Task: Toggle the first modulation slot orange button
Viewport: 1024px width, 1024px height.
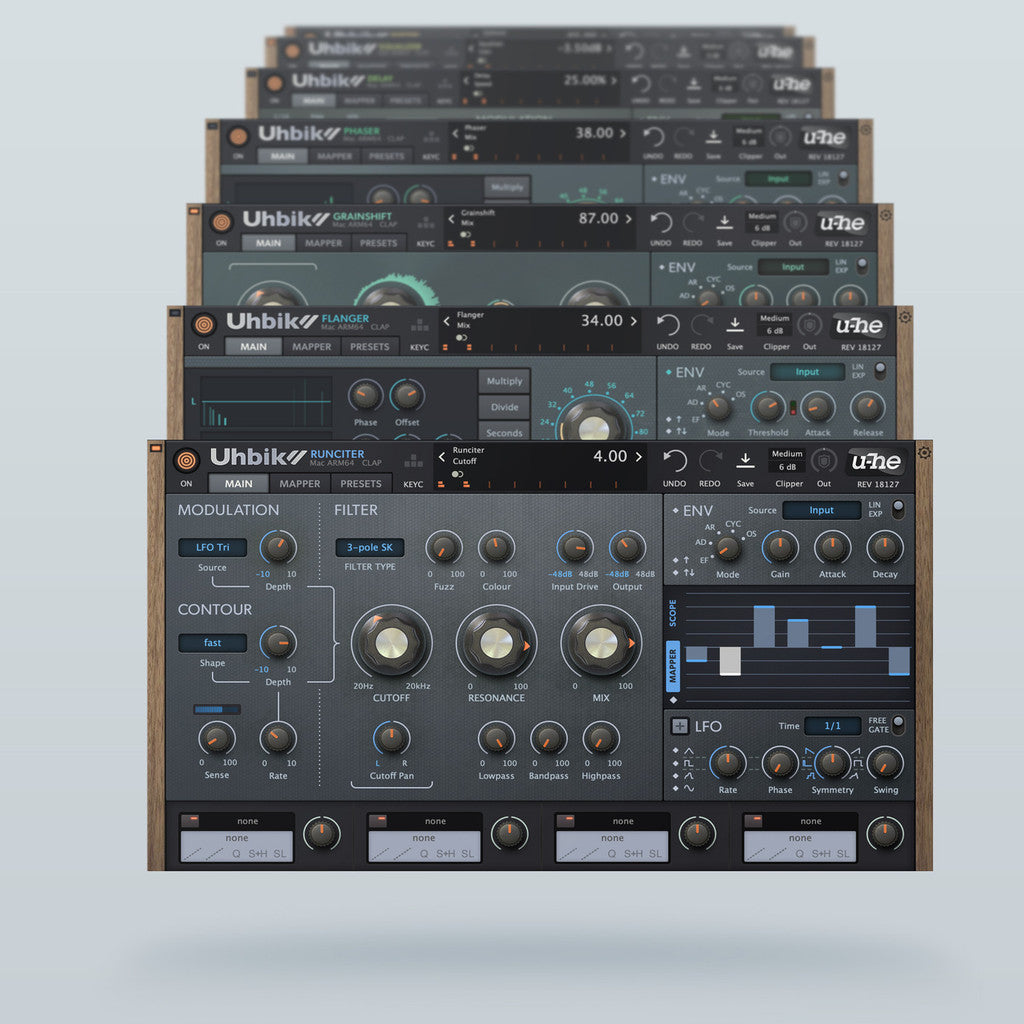Action: tap(190, 820)
